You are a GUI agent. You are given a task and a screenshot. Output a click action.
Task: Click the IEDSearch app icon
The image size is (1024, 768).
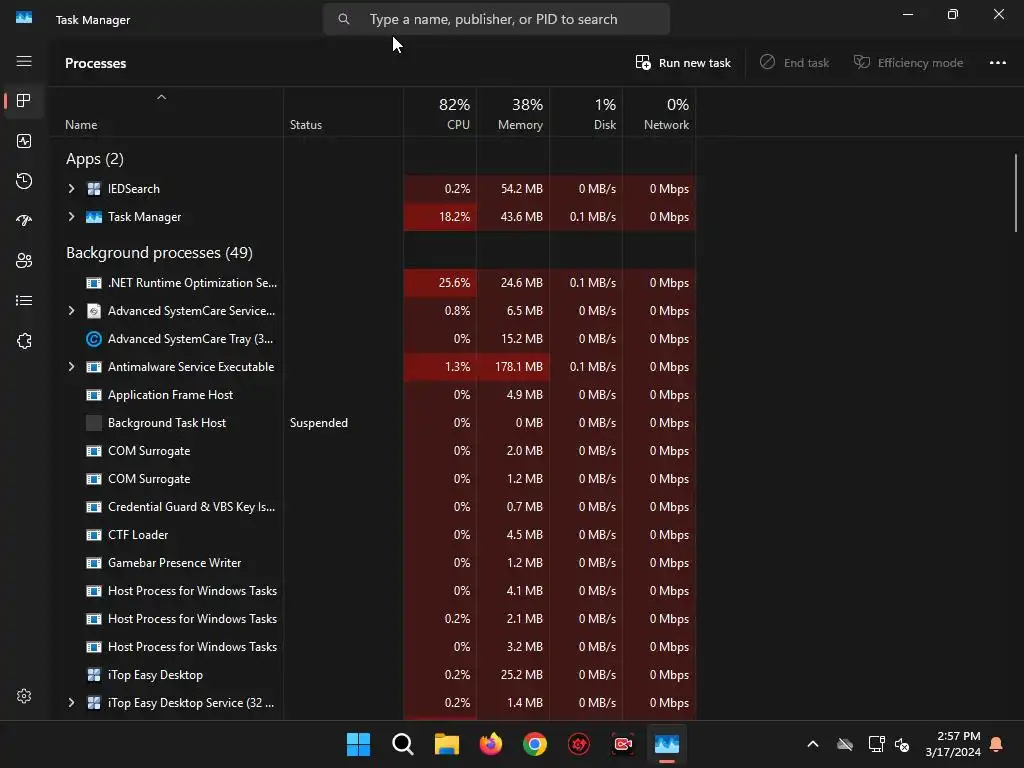(x=94, y=189)
